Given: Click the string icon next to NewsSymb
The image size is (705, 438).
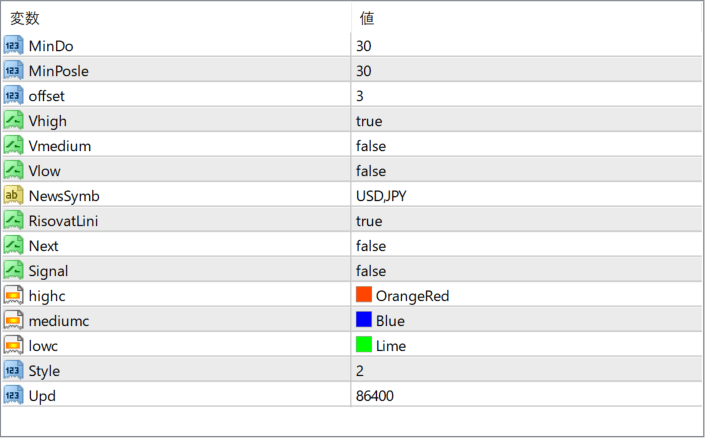Looking at the screenshot, I should coord(13,196).
